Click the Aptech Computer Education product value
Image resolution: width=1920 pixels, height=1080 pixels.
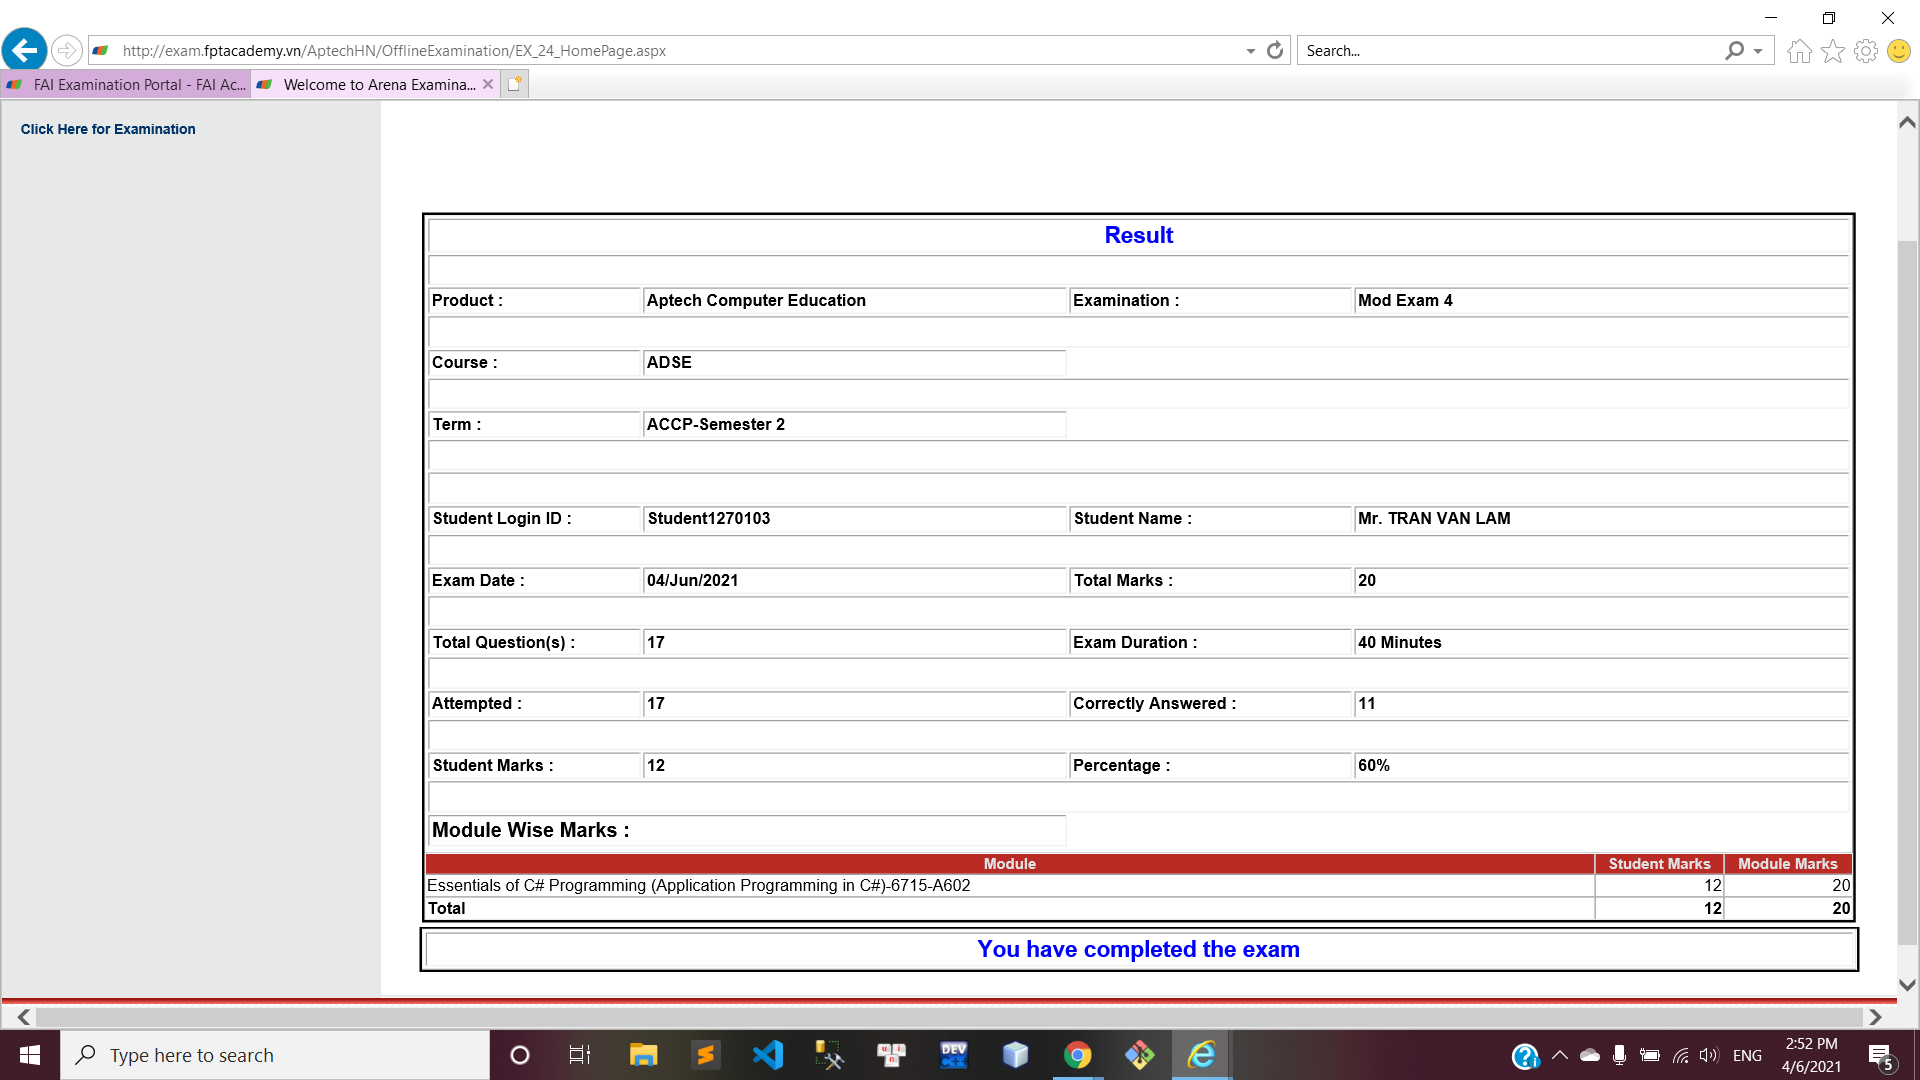point(756,300)
